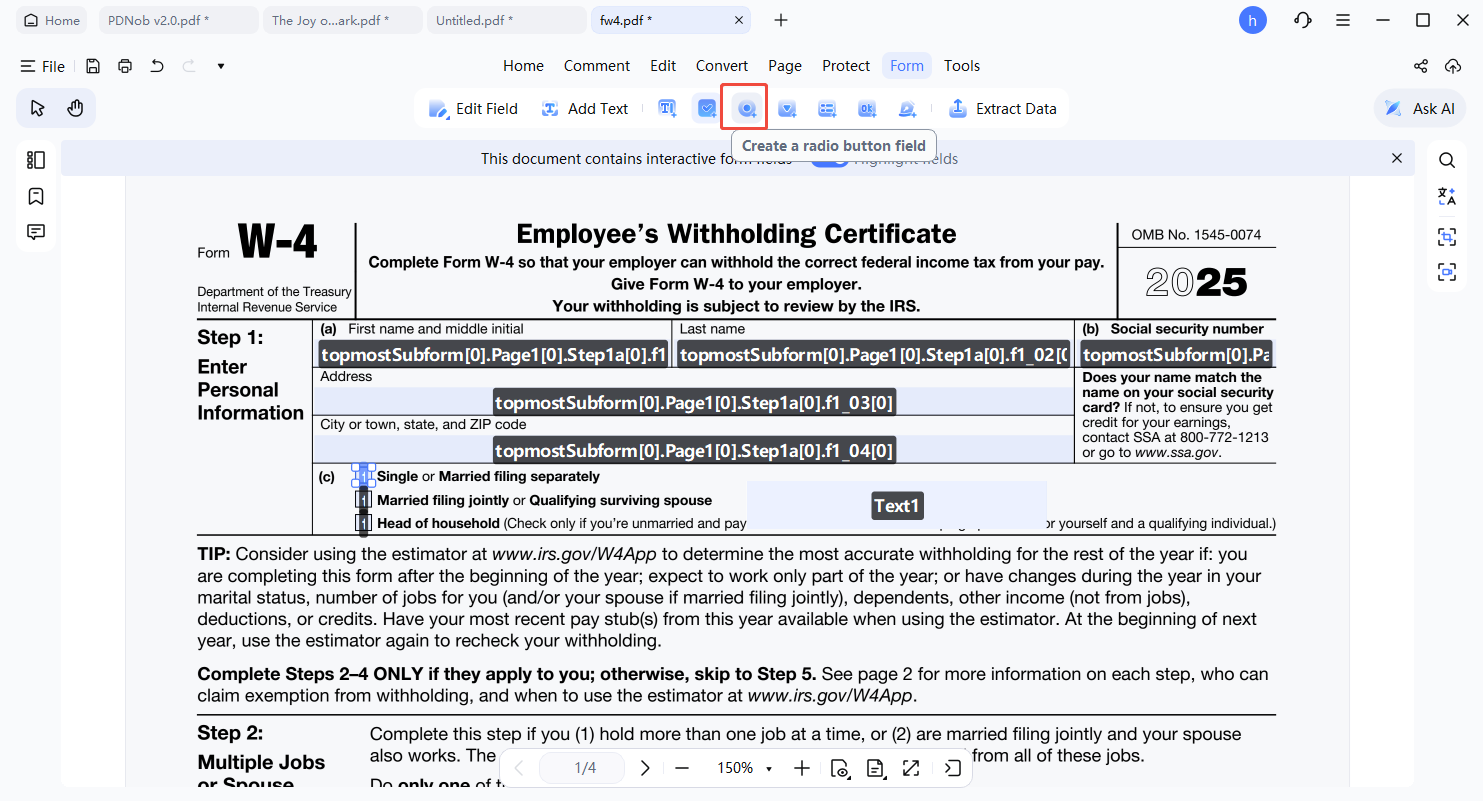
Task: Open the Search panel in the right sidebar
Action: [1447, 159]
